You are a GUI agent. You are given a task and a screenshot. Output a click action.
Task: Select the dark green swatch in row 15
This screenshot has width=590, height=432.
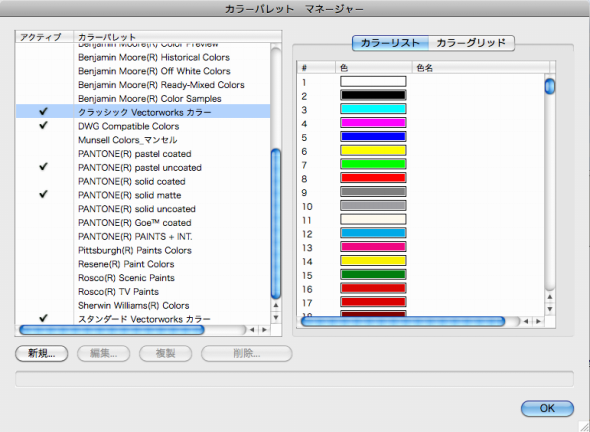(x=373, y=274)
